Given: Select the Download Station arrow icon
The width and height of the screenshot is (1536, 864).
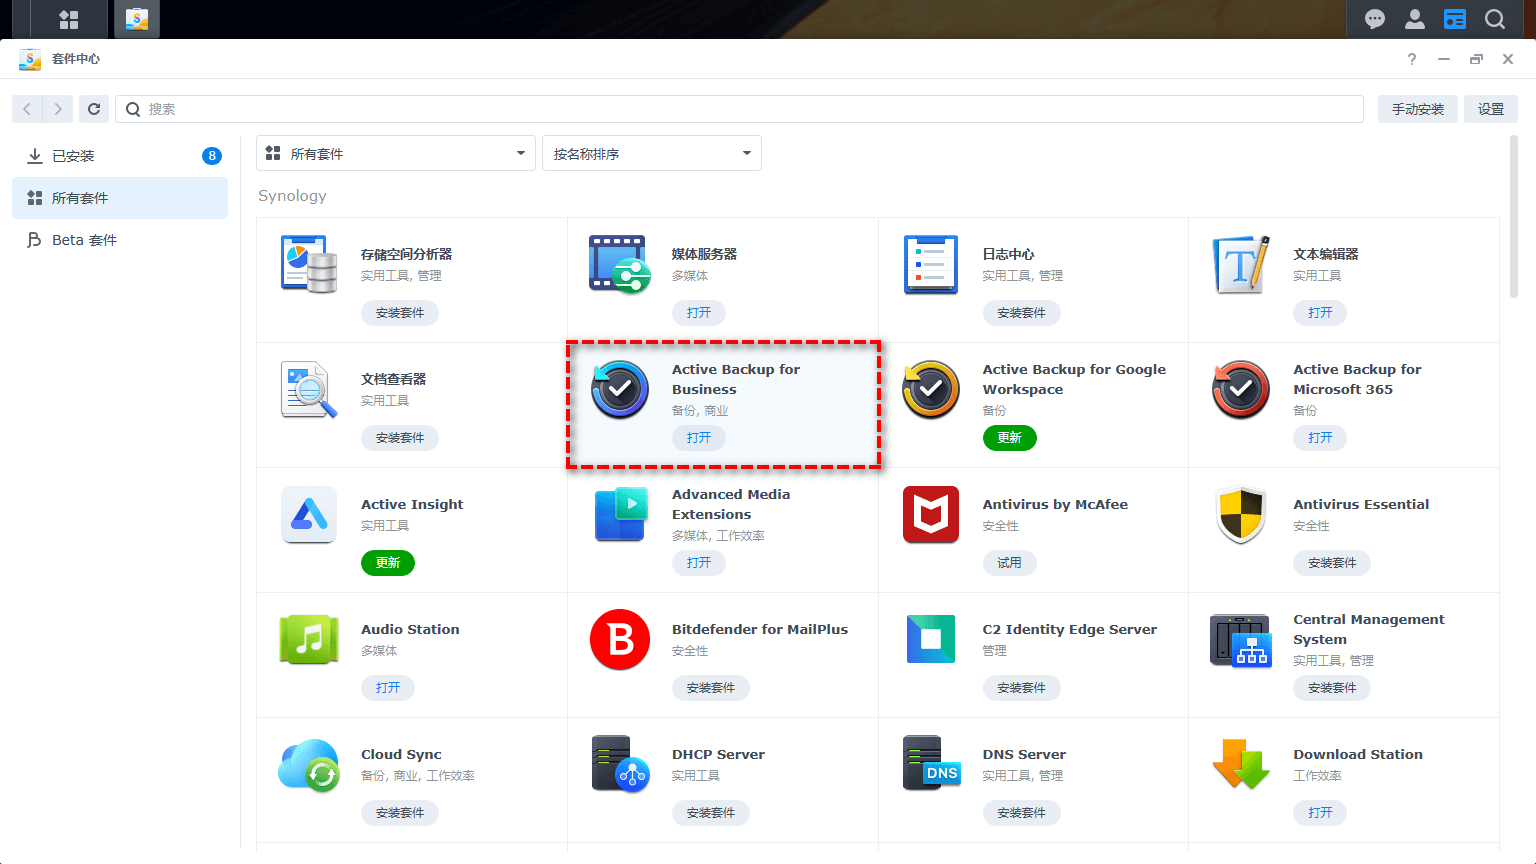Looking at the screenshot, I should coord(1240,765).
